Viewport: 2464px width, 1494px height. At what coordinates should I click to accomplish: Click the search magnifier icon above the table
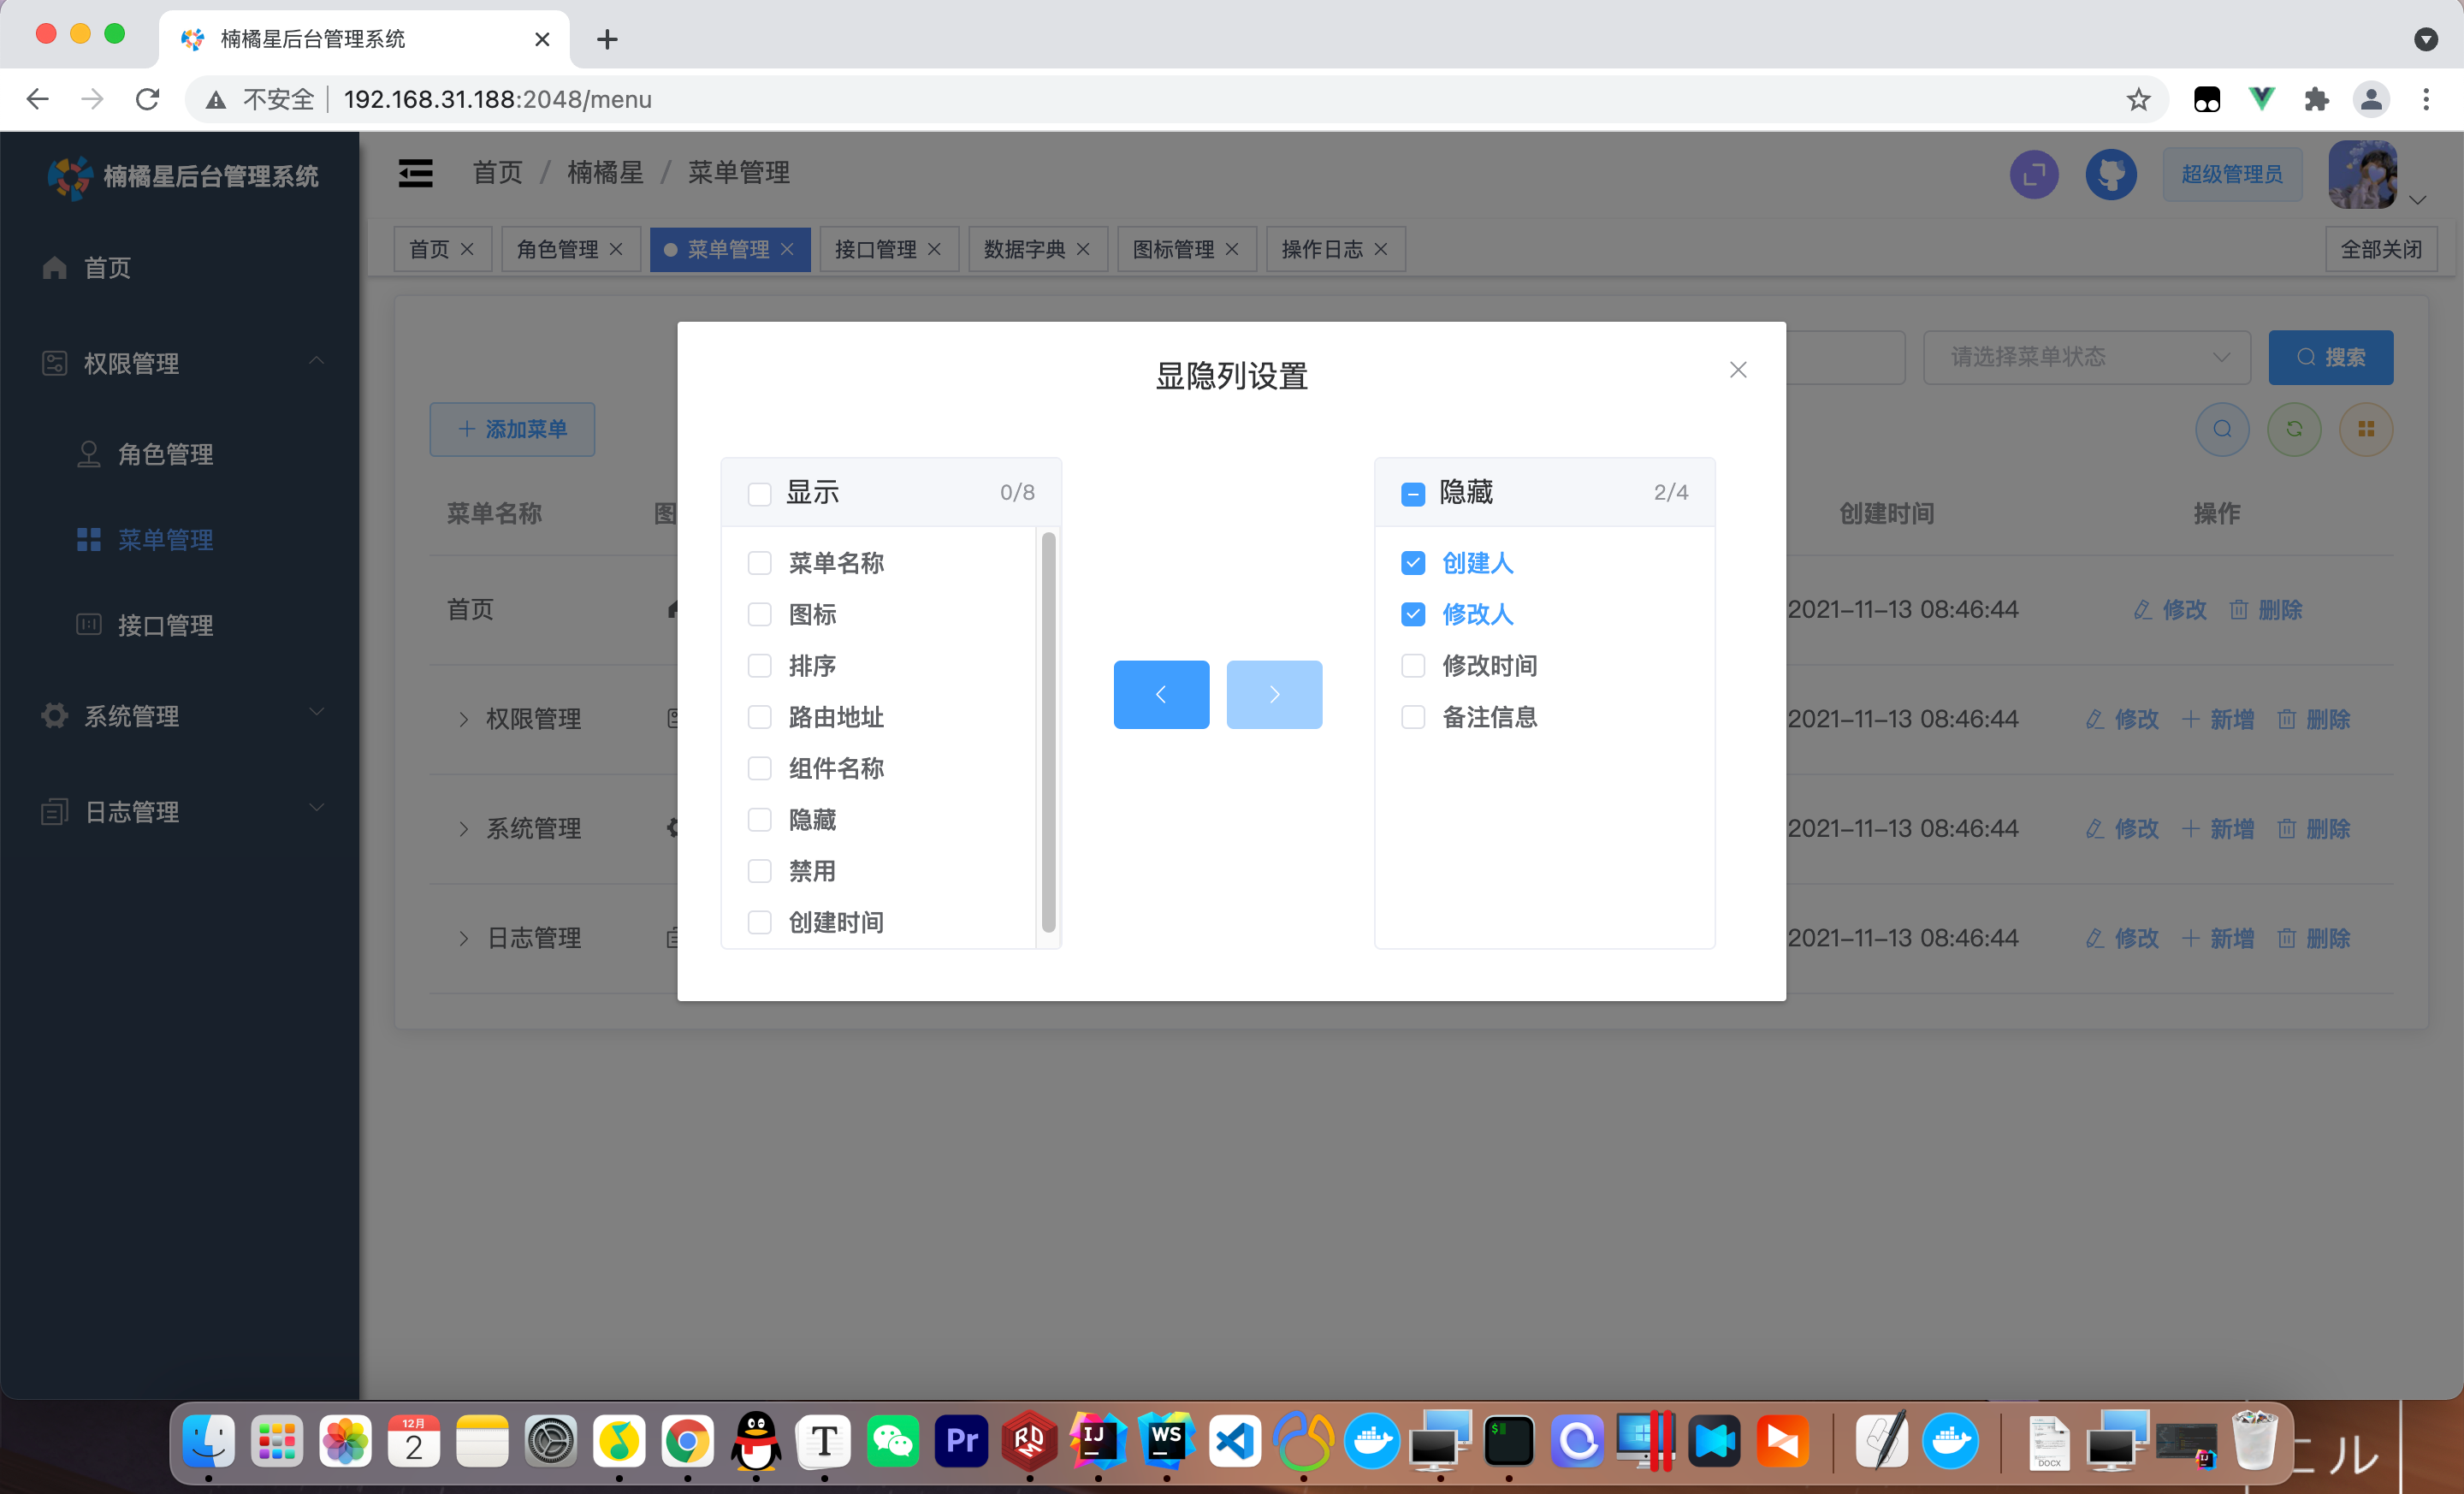tap(2222, 429)
